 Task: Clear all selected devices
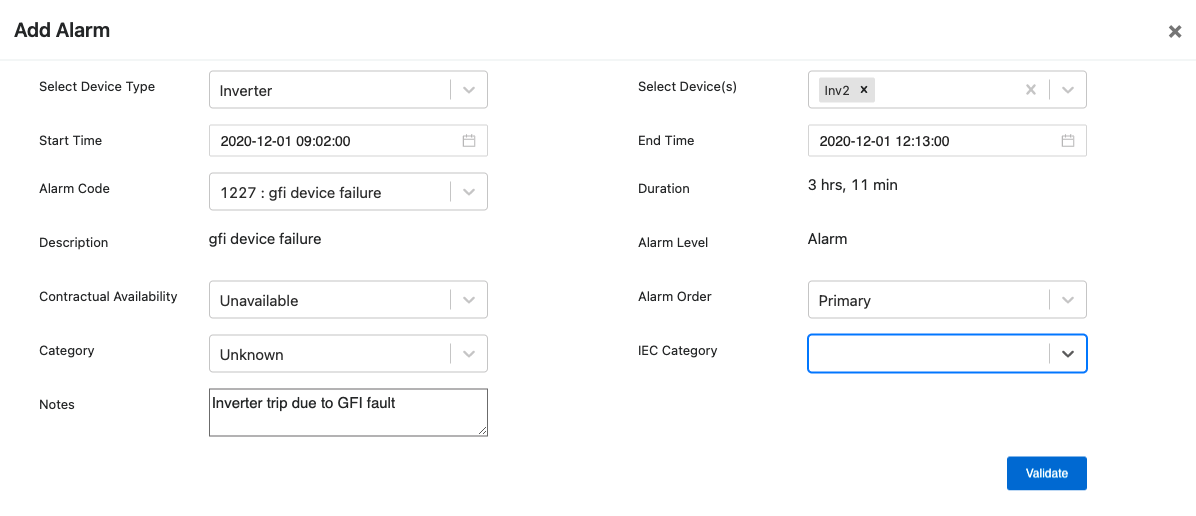pyautogui.click(x=1031, y=90)
